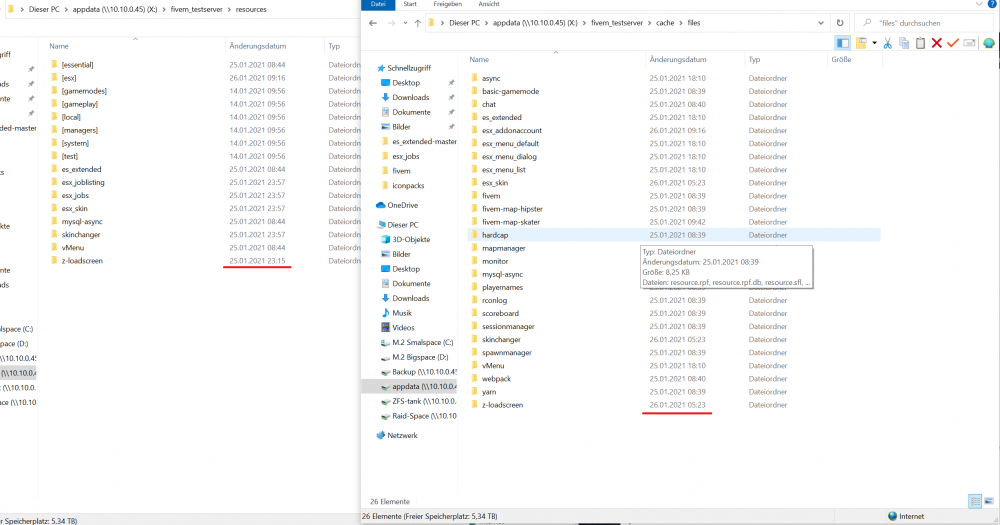The image size is (1000, 525).
Task: Select pinned Downloads under Schnellzugriff
Action: click(x=410, y=97)
